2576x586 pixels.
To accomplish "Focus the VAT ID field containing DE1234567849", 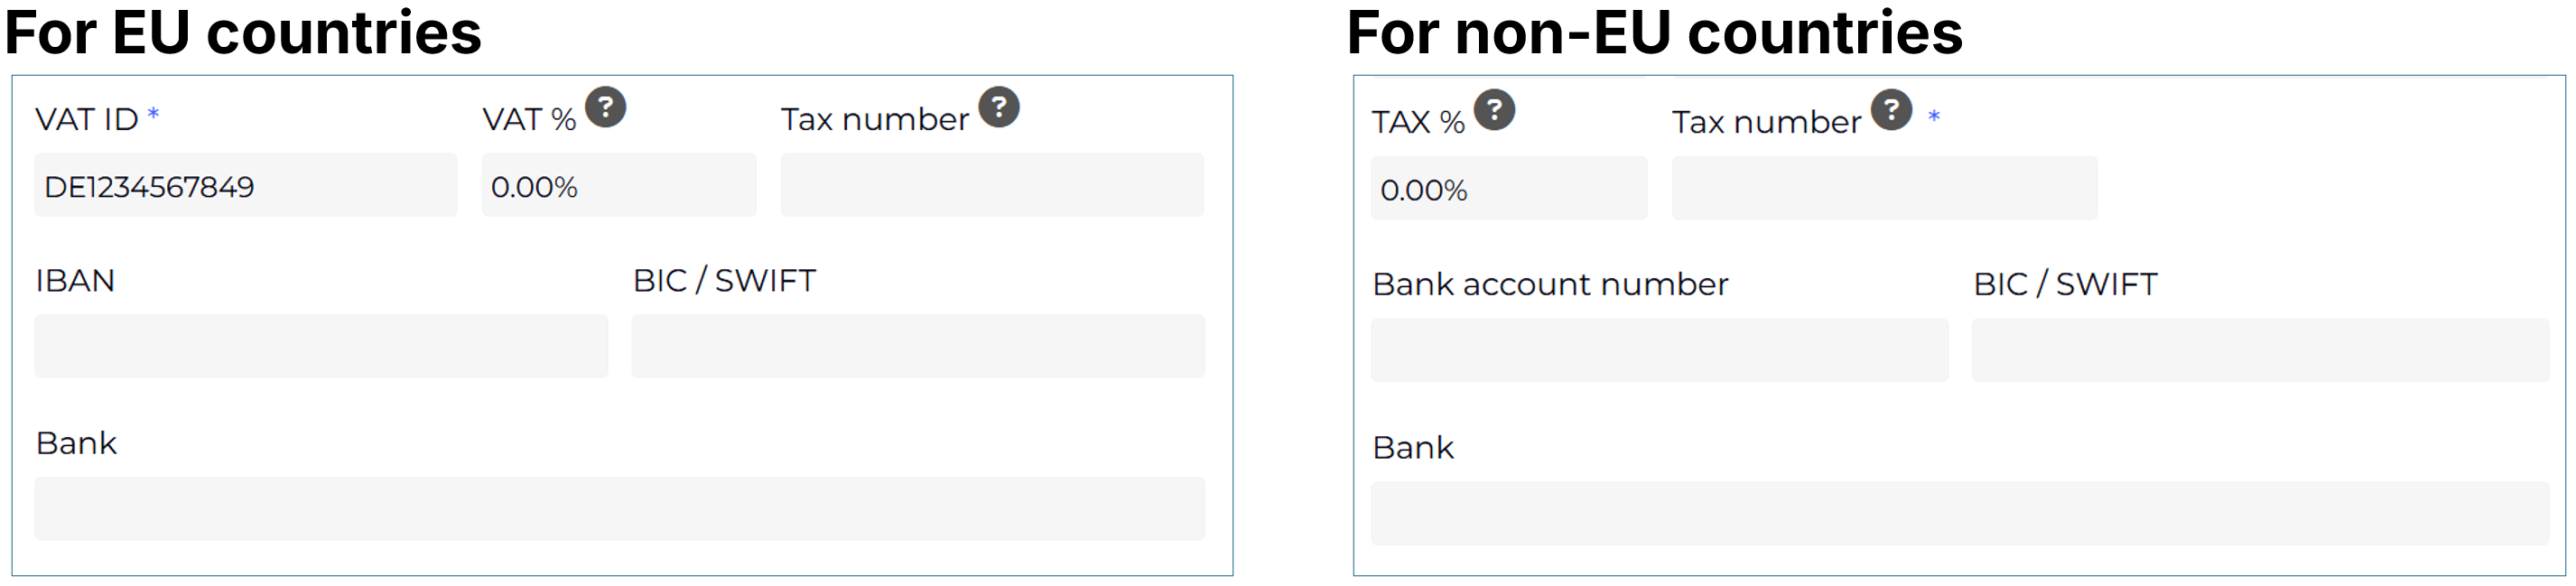I will click(x=245, y=185).
